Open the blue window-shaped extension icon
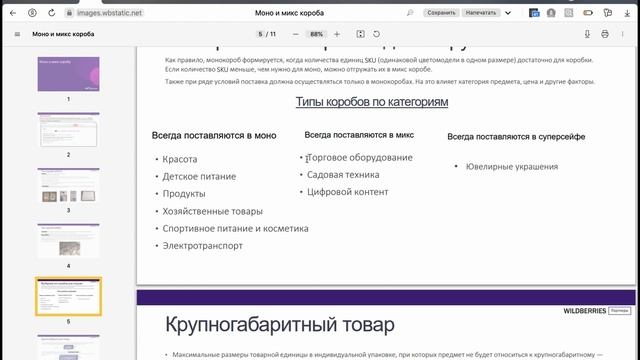This screenshot has height=360, width=640. click(x=534, y=13)
